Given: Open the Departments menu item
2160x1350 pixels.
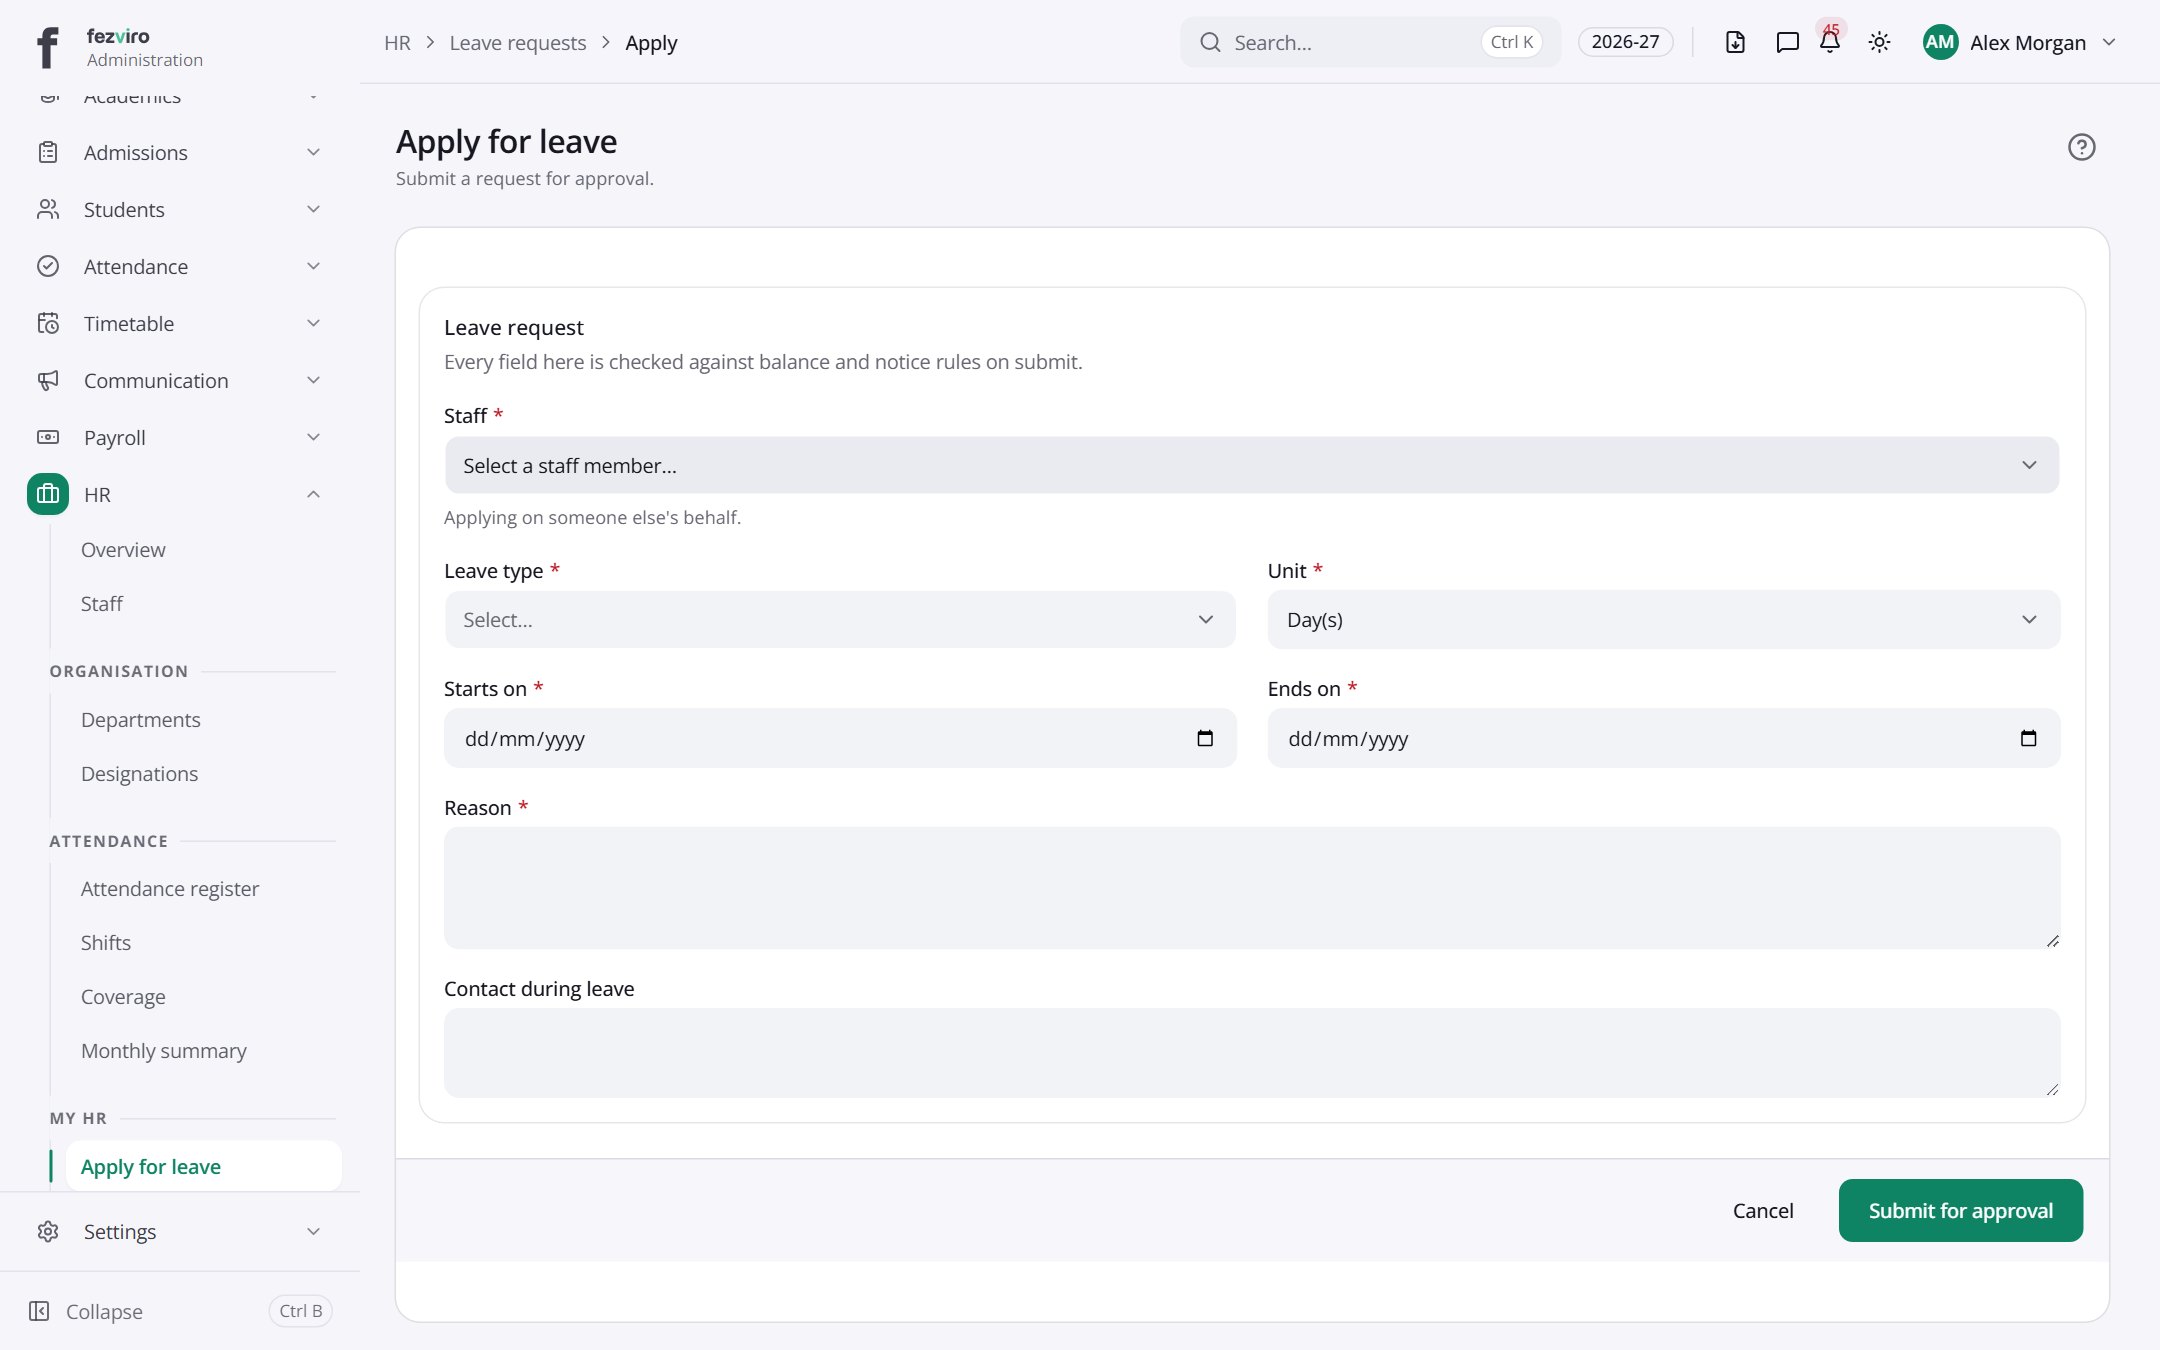Looking at the screenshot, I should (x=141, y=719).
